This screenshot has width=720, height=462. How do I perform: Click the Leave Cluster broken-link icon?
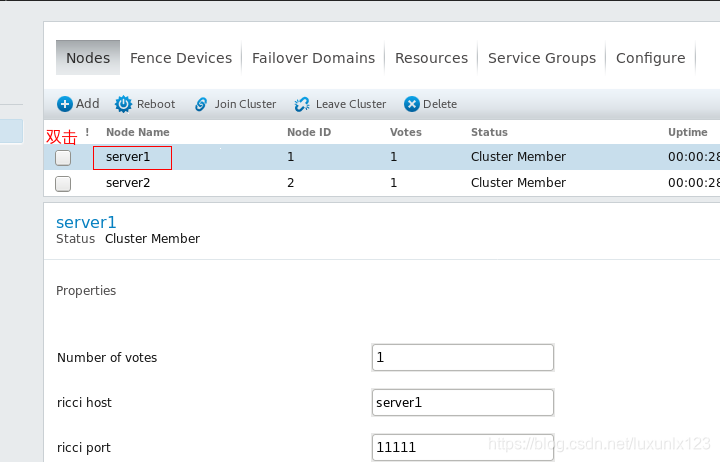click(302, 104)
